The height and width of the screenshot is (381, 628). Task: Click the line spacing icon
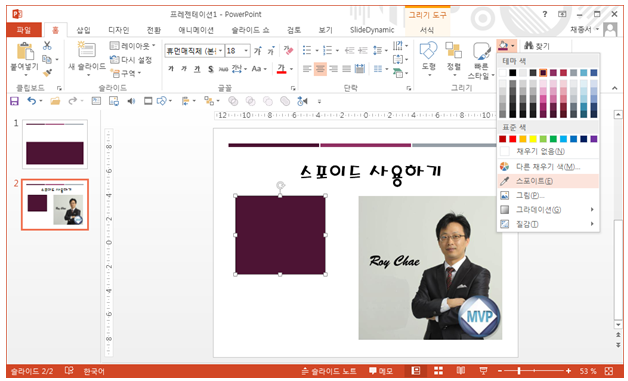click(377, 50)
